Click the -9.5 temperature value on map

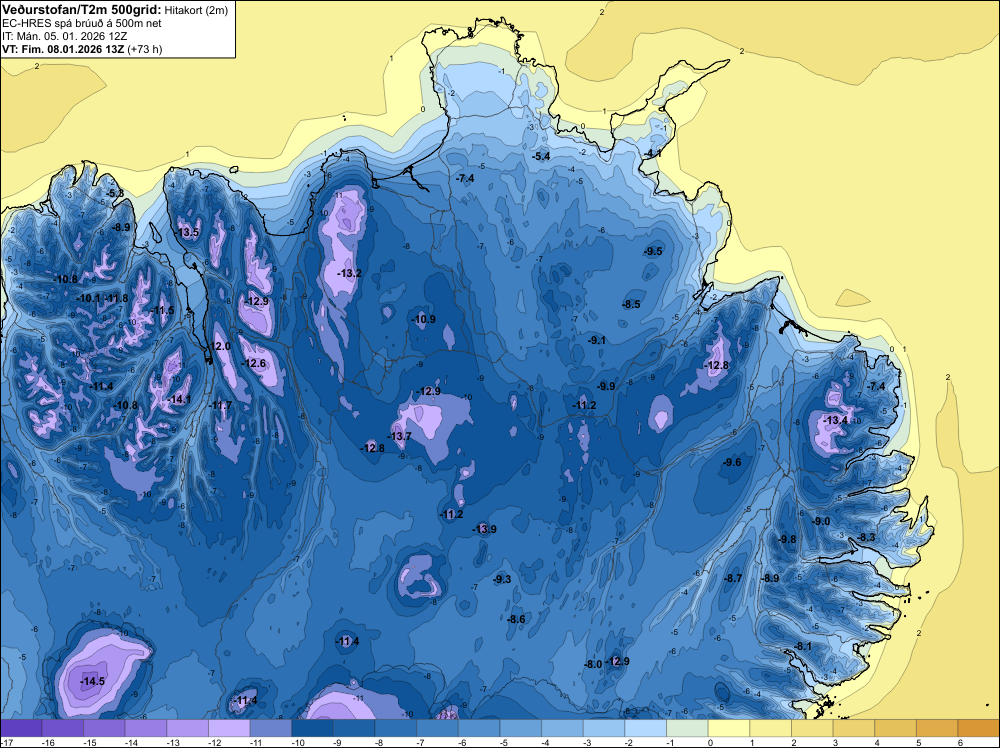click(653, 251)
